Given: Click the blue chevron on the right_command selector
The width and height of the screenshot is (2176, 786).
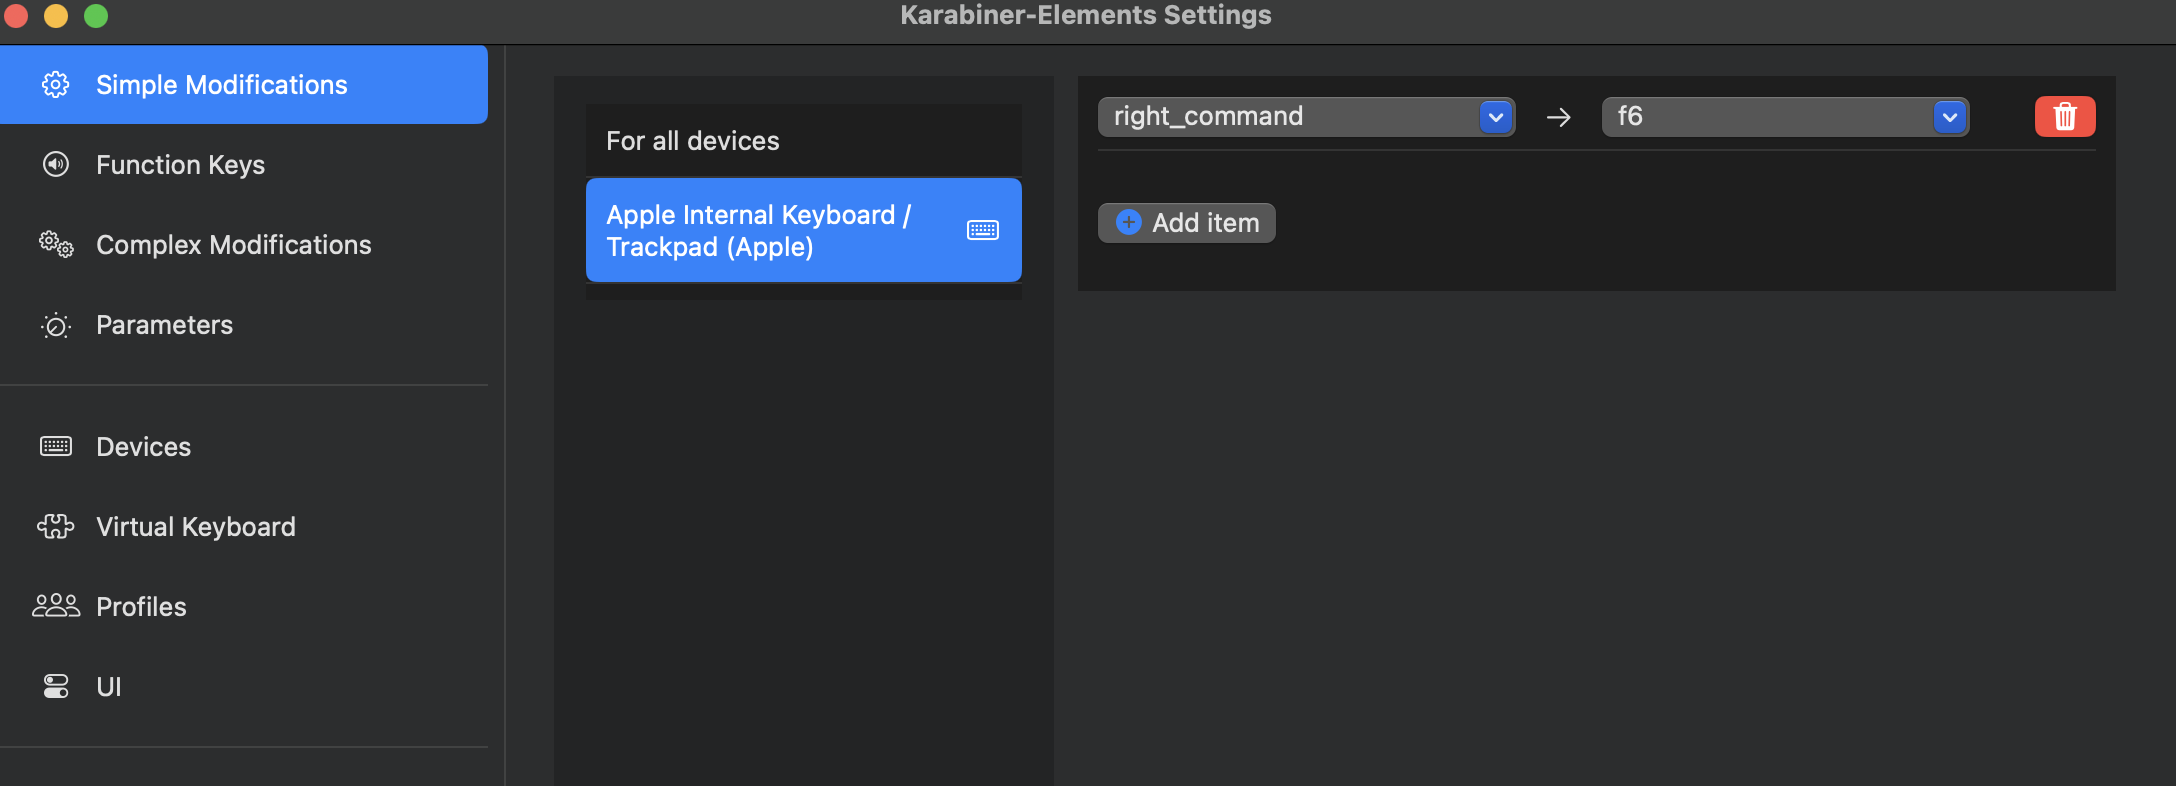Looking at the screenshot, I should 1496,117.
